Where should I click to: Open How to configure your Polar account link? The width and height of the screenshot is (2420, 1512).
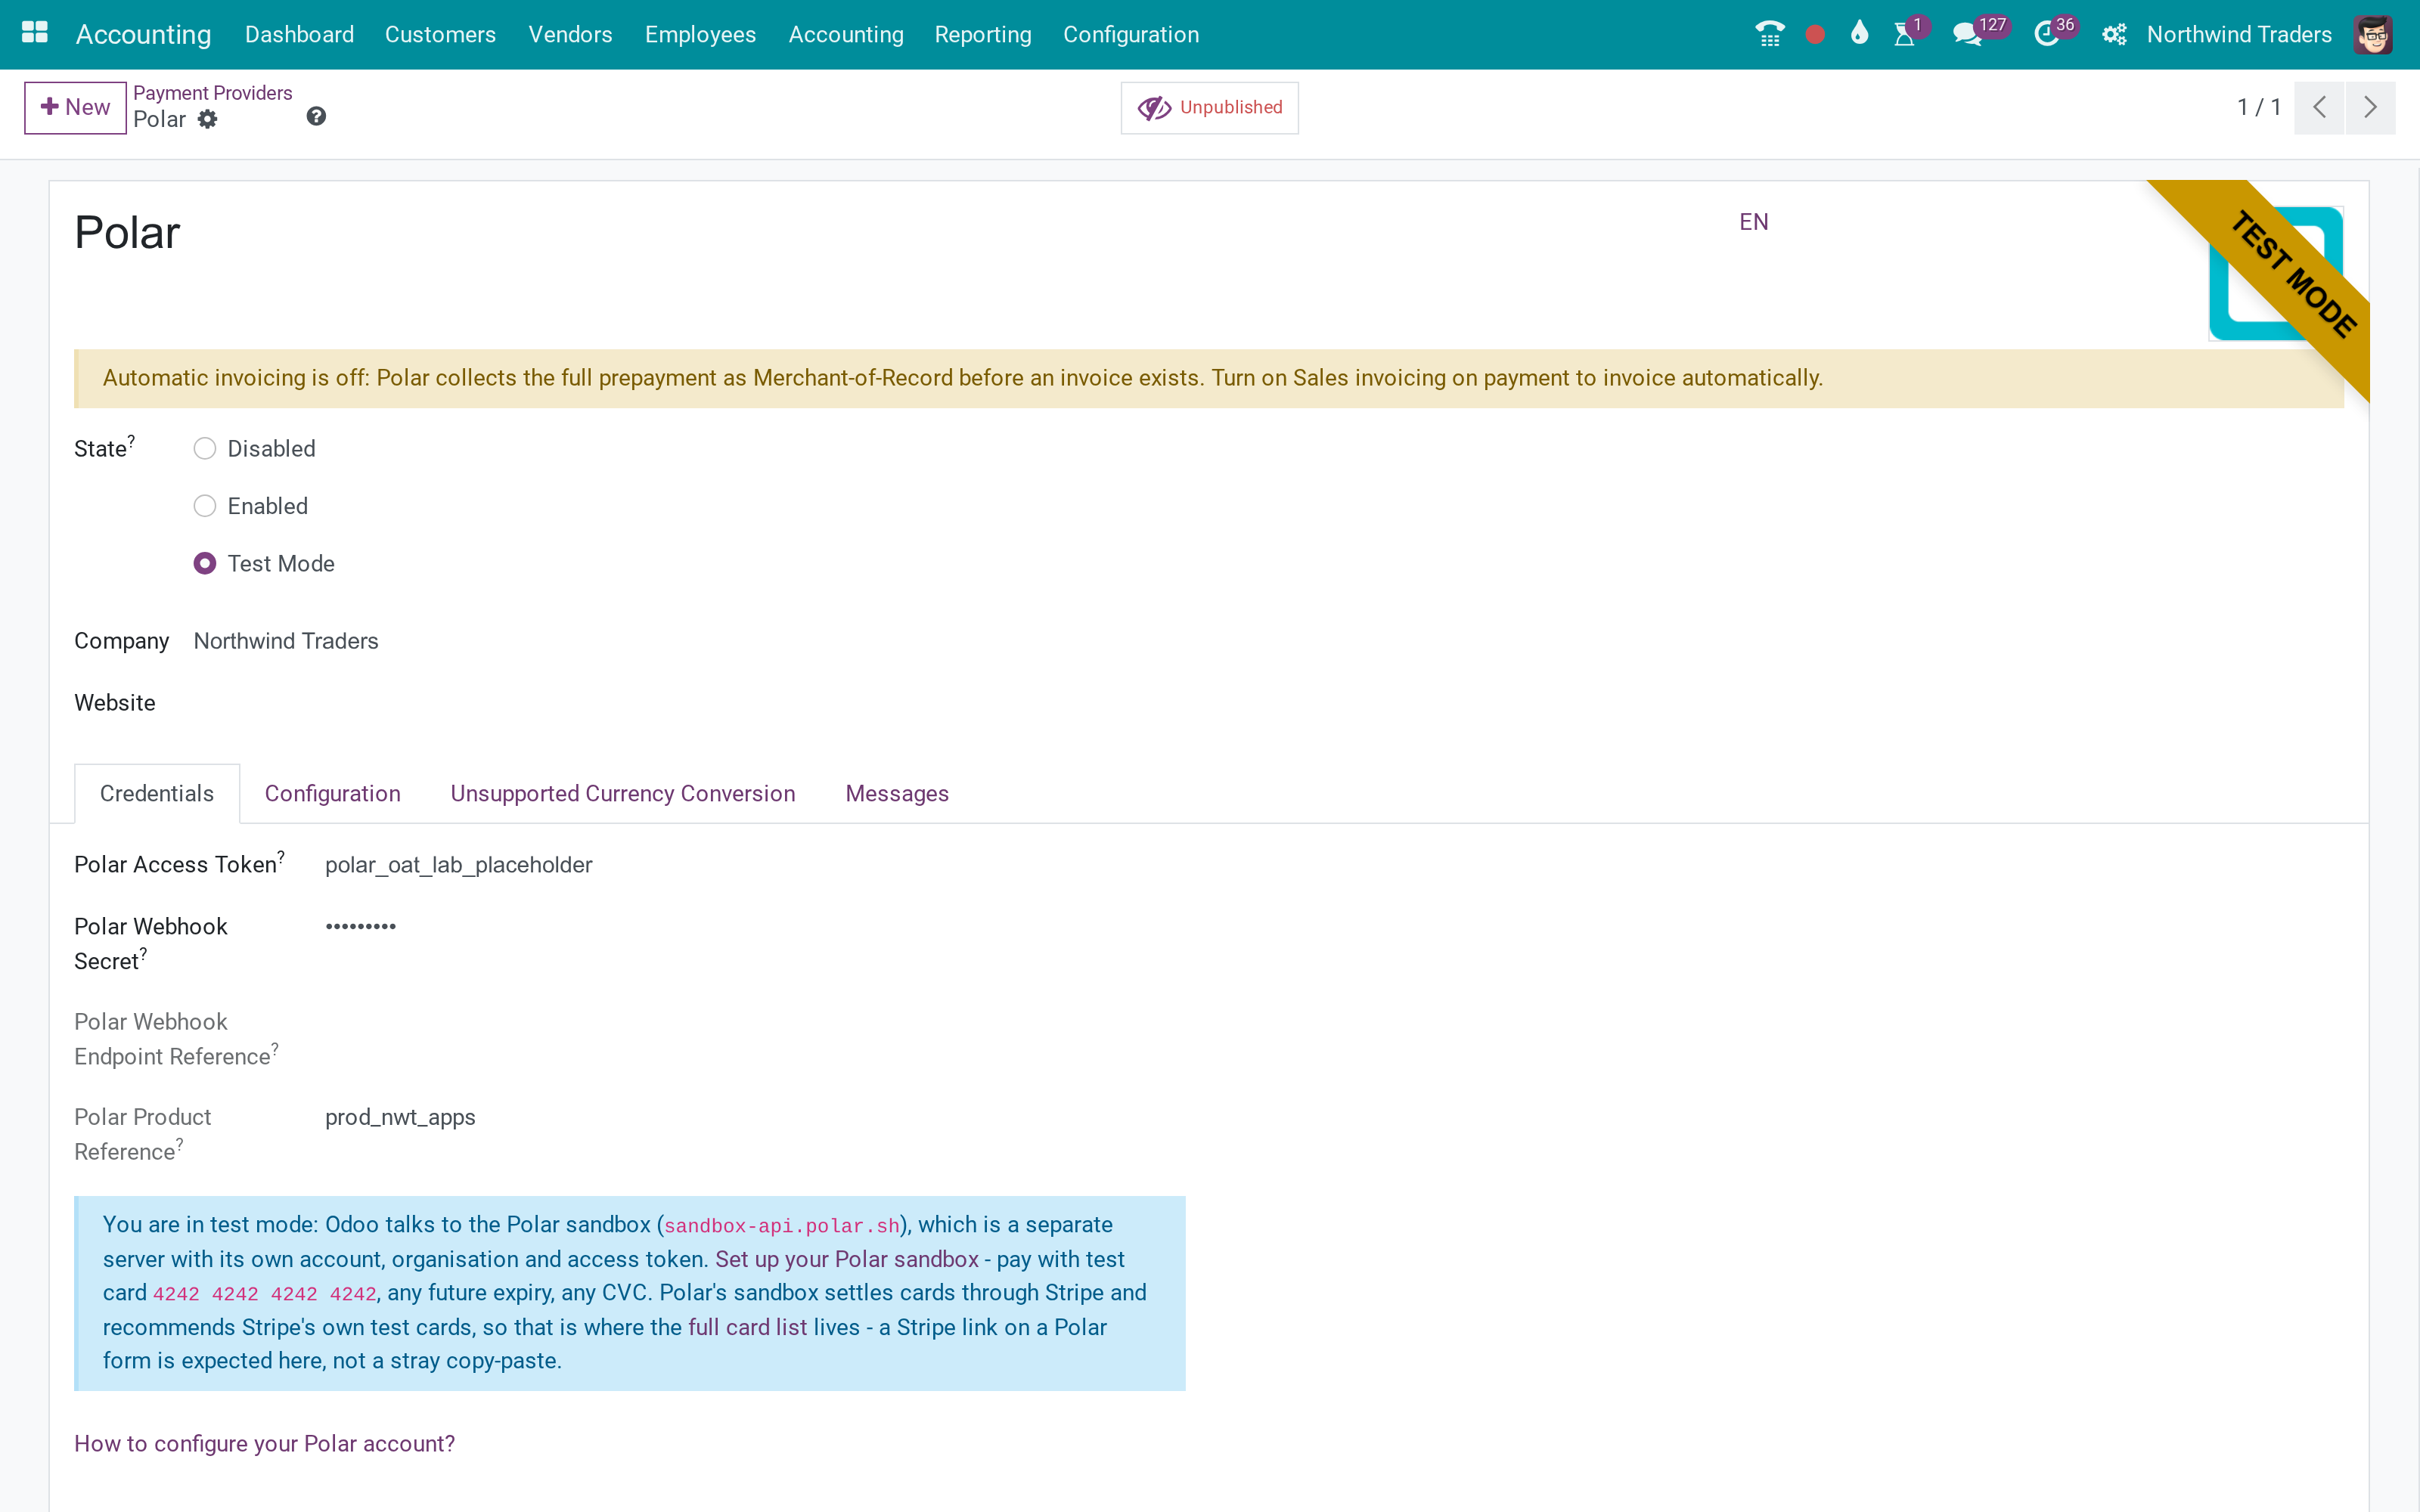(x=264, y=1443)
